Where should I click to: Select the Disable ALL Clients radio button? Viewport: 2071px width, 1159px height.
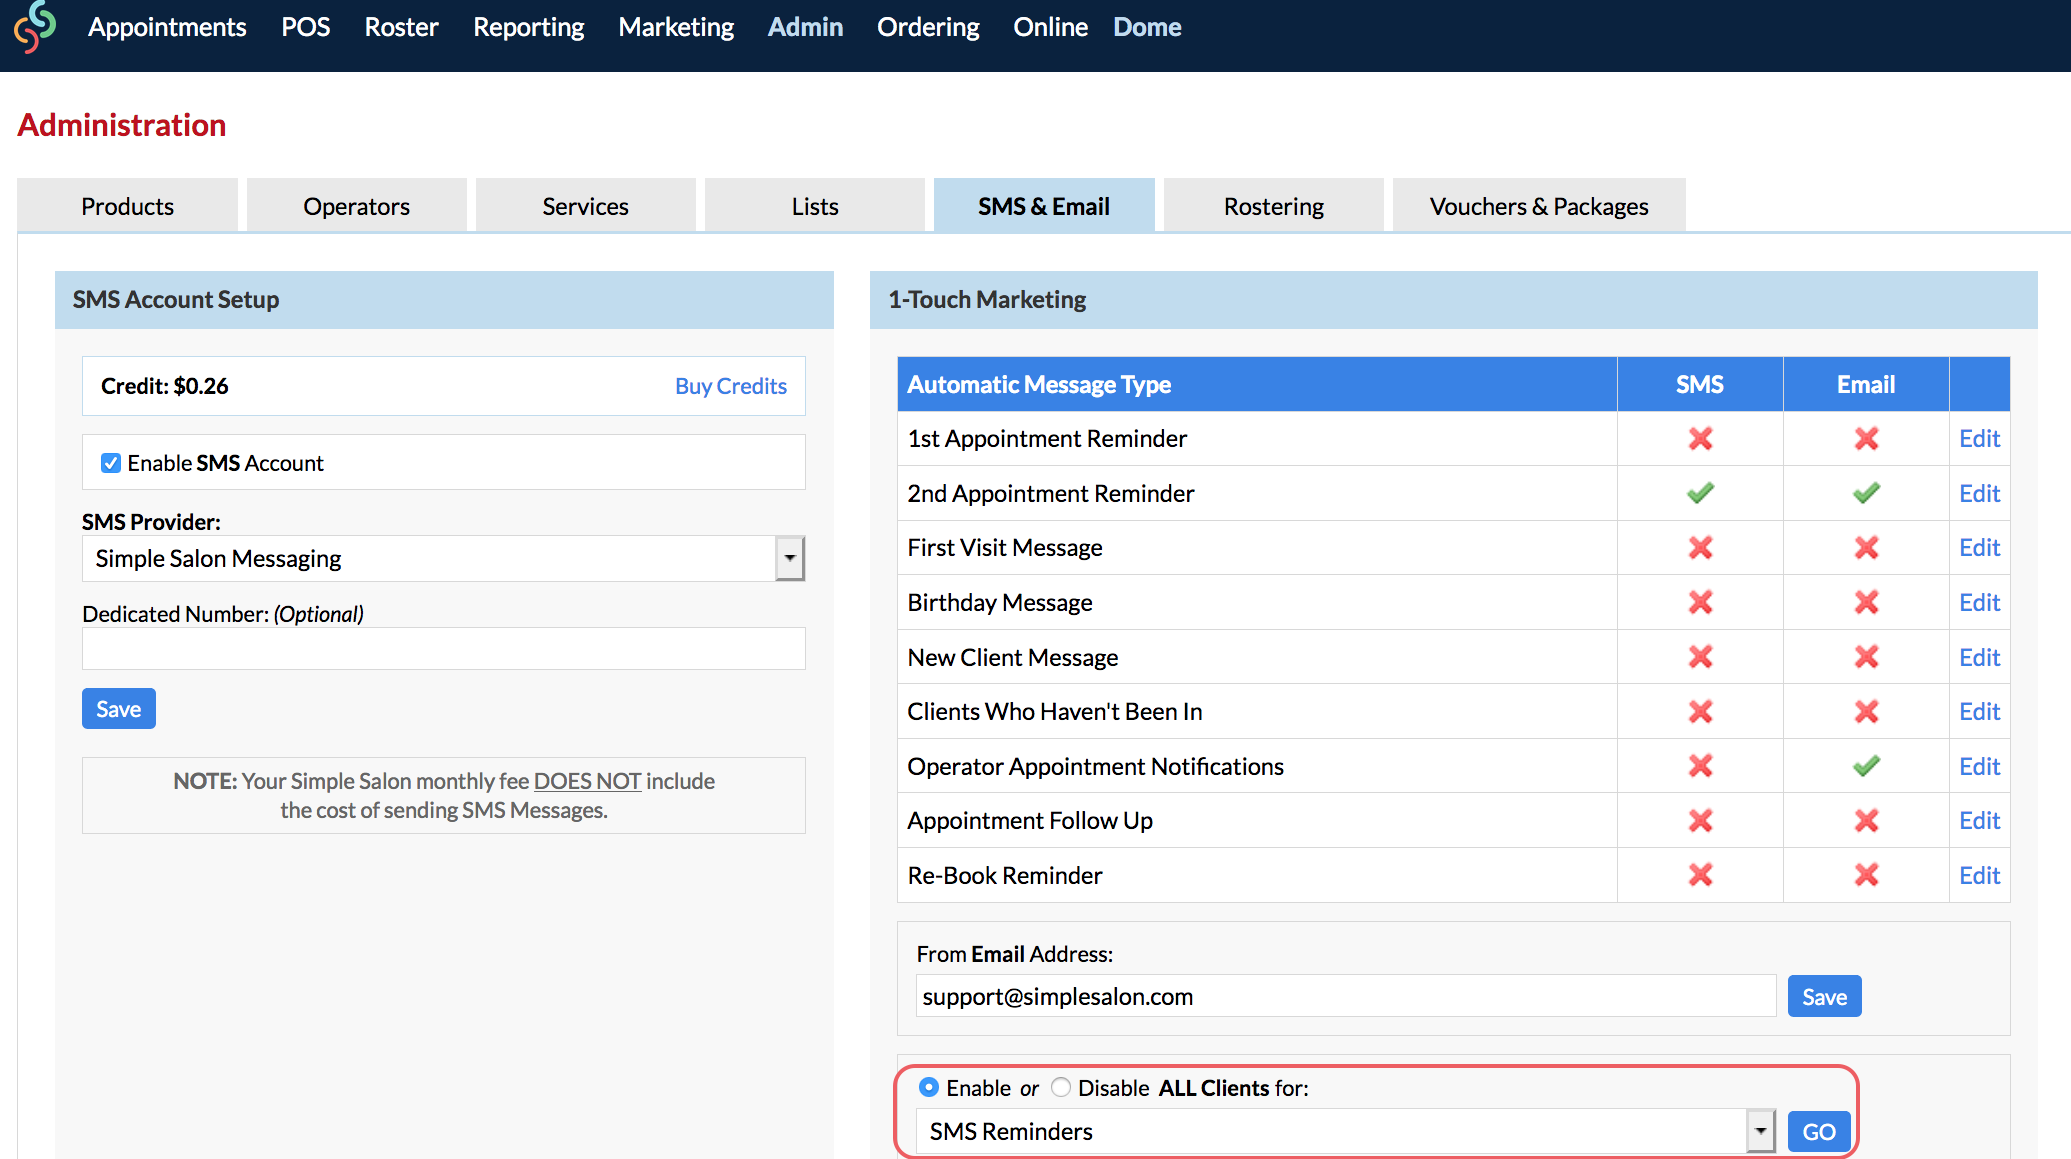1061,1087
